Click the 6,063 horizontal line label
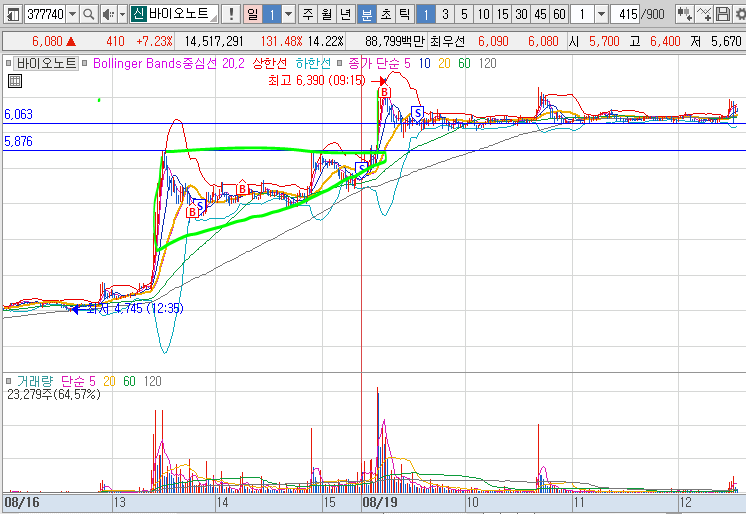746x514 pixels. point(19,114)
